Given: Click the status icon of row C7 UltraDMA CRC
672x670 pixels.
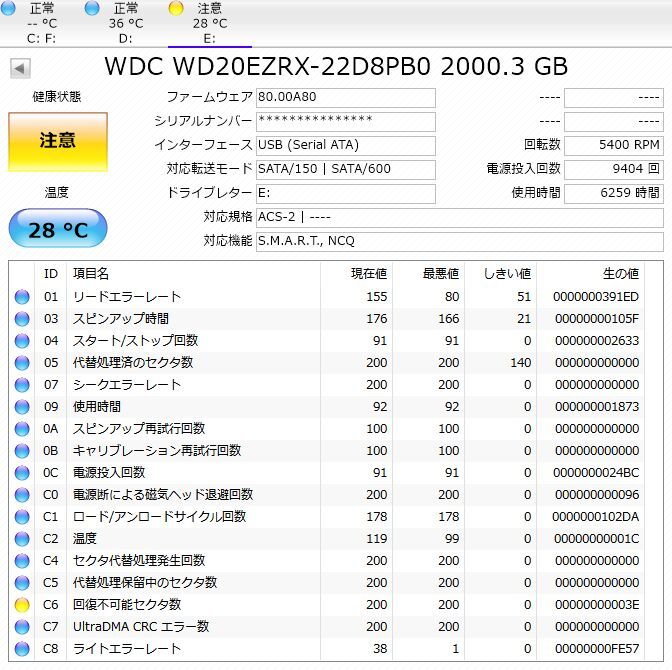Looking at the screenshot, I should click(x=22, y=627).
